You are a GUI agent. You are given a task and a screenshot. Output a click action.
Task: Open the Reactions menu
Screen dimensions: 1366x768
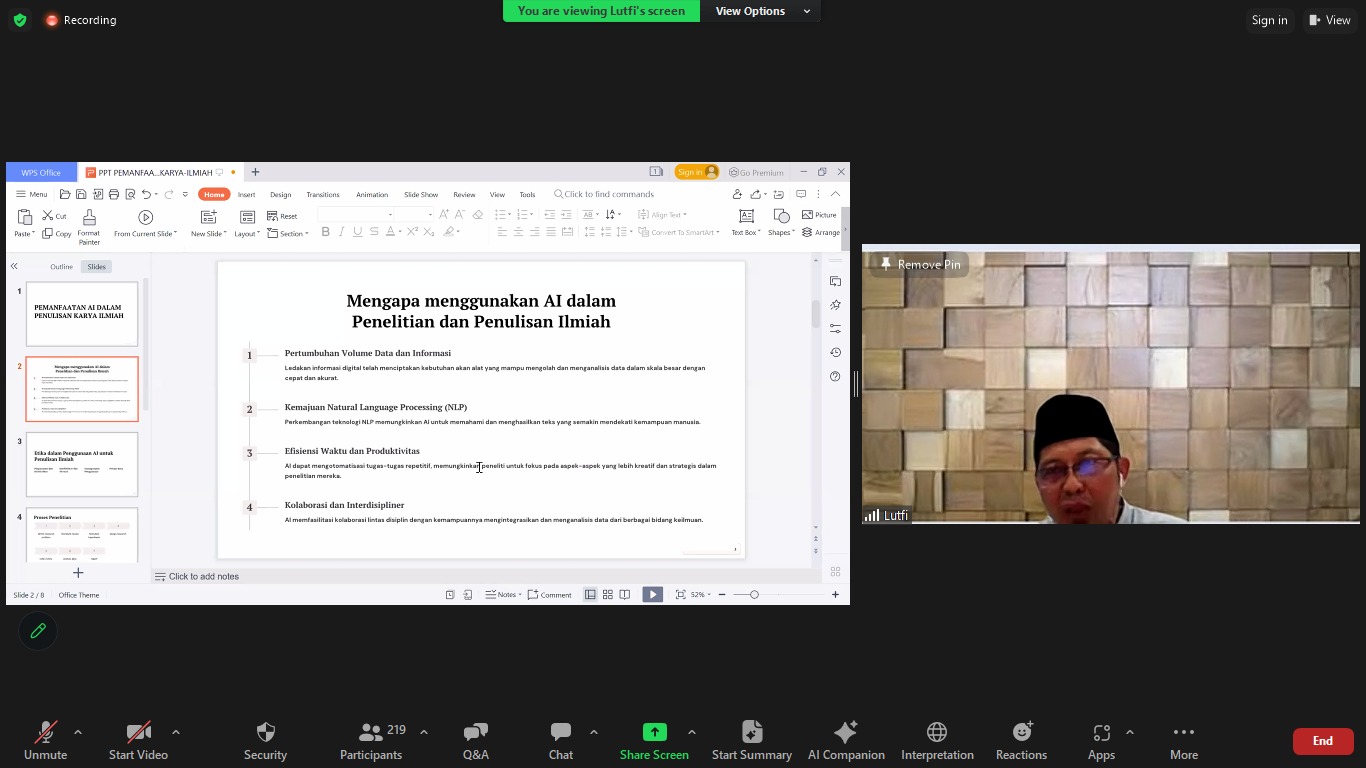point(1021,740)
